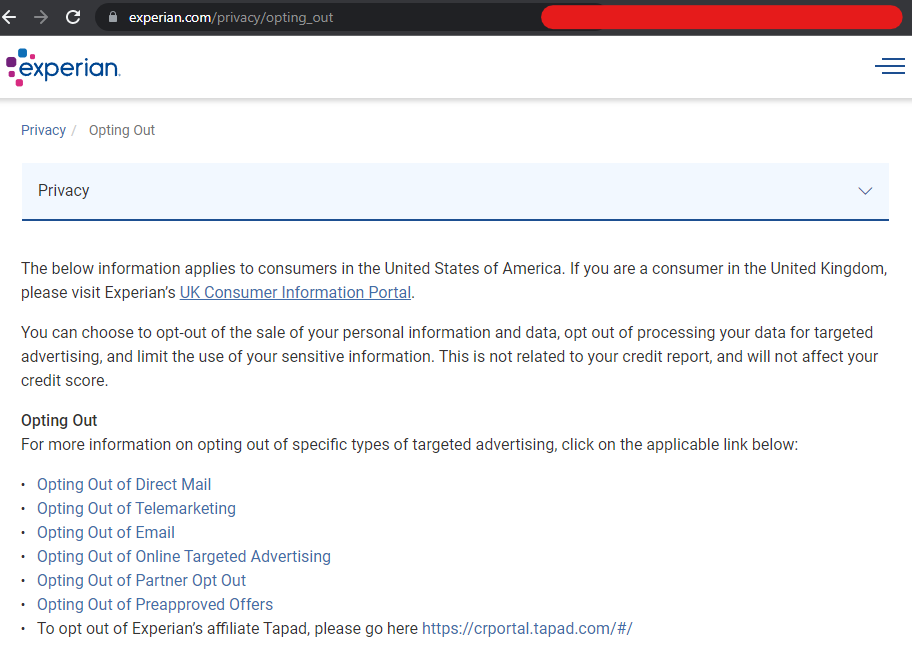
Task: Click the browser forward arrow
Action: (41, 17)
